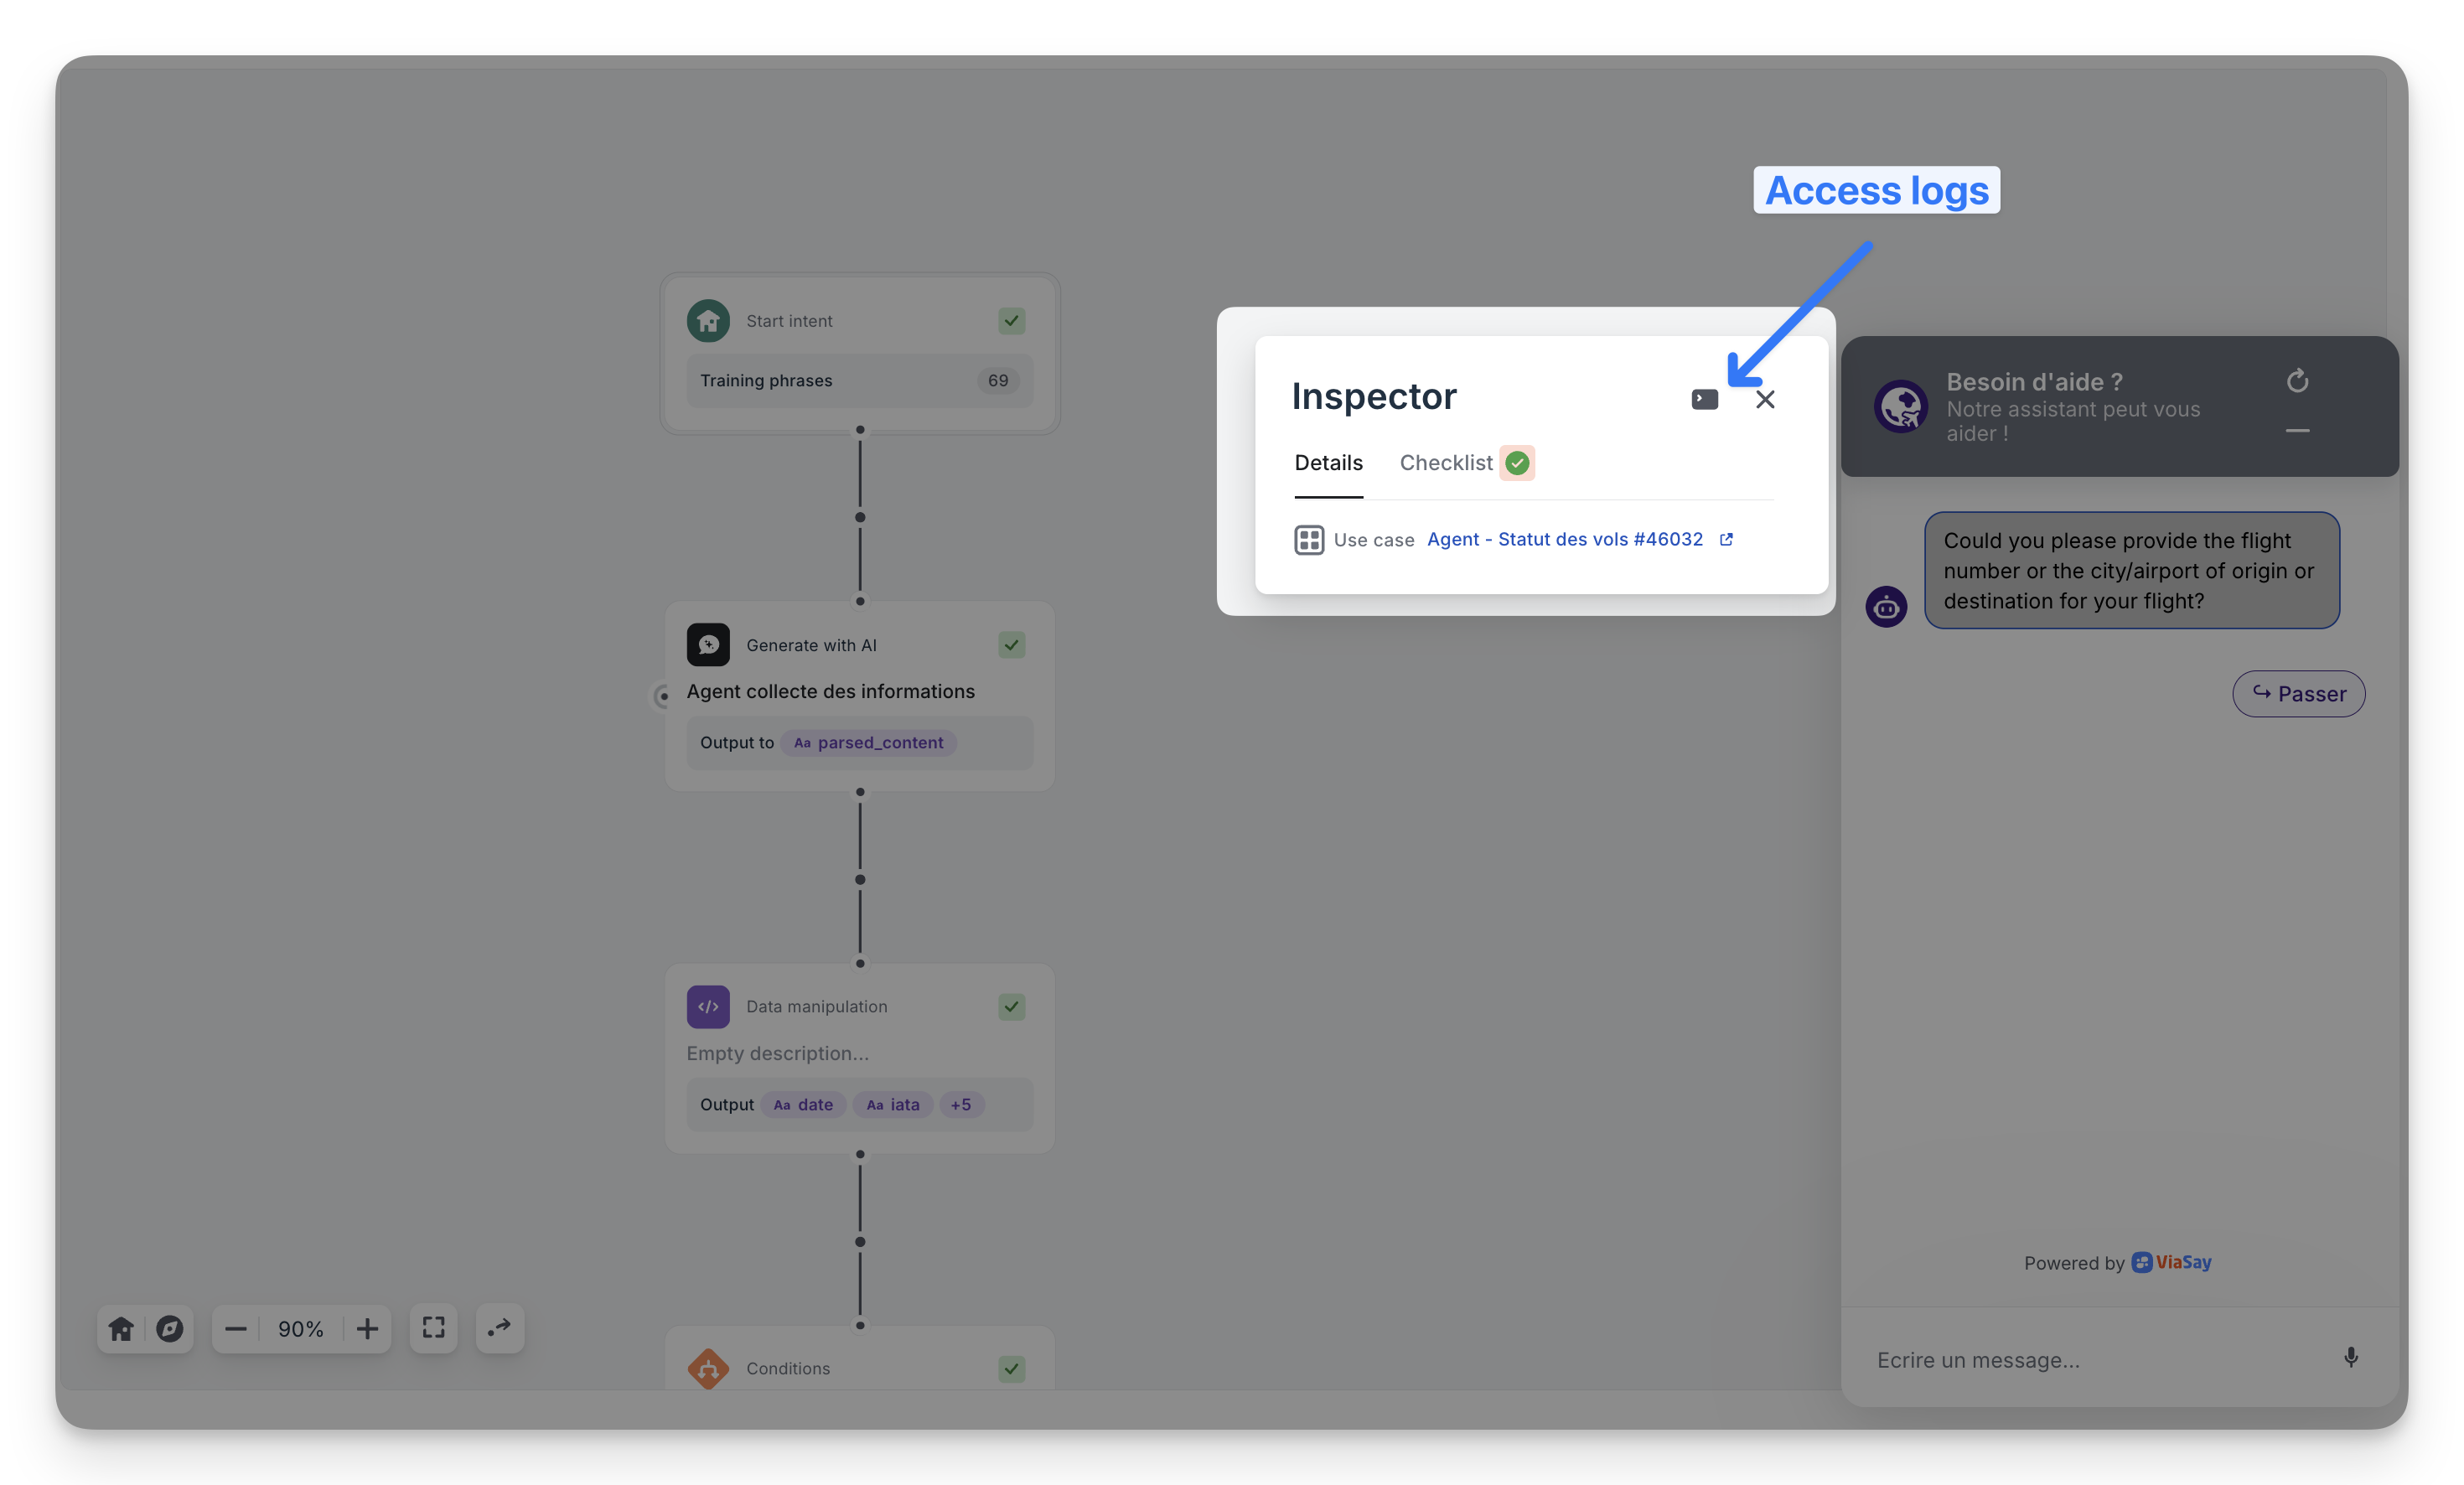Toggle the Data manipulation checkmark

[1011, 1007]
